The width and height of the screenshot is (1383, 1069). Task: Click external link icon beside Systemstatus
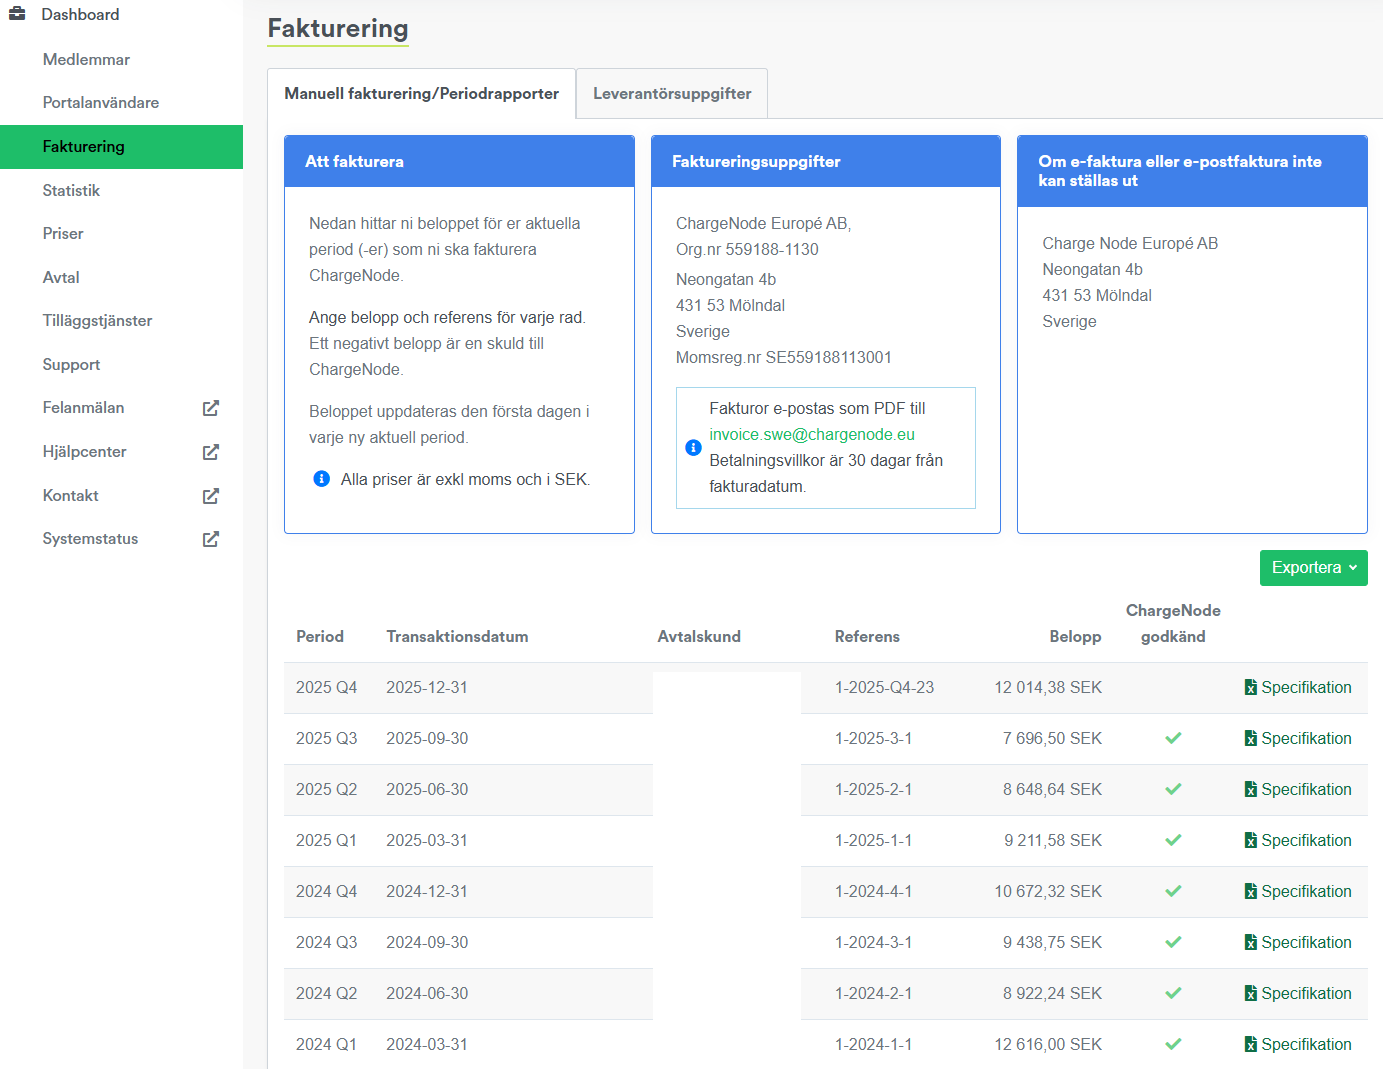tap(210, 539)
